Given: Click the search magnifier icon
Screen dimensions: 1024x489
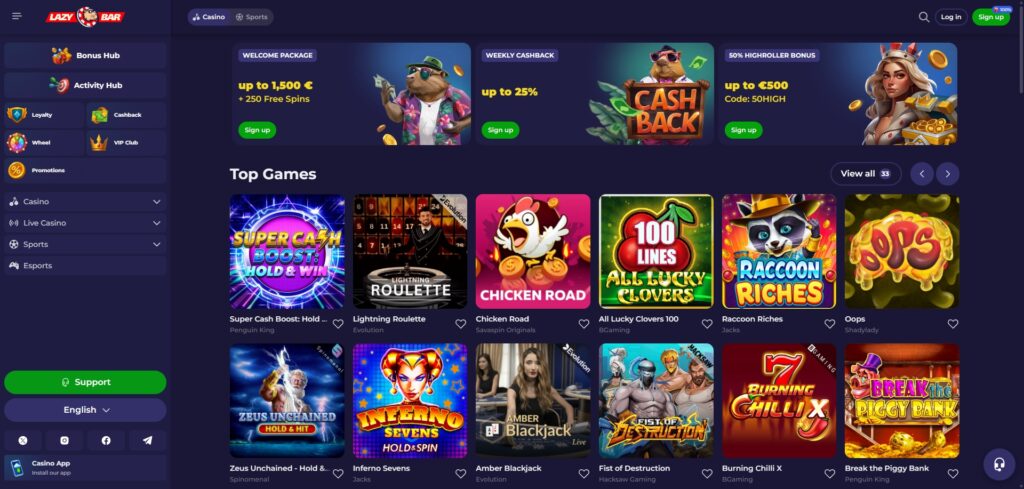Looking at the screenshot, I should pyautogui.click(x=923, y=17).
